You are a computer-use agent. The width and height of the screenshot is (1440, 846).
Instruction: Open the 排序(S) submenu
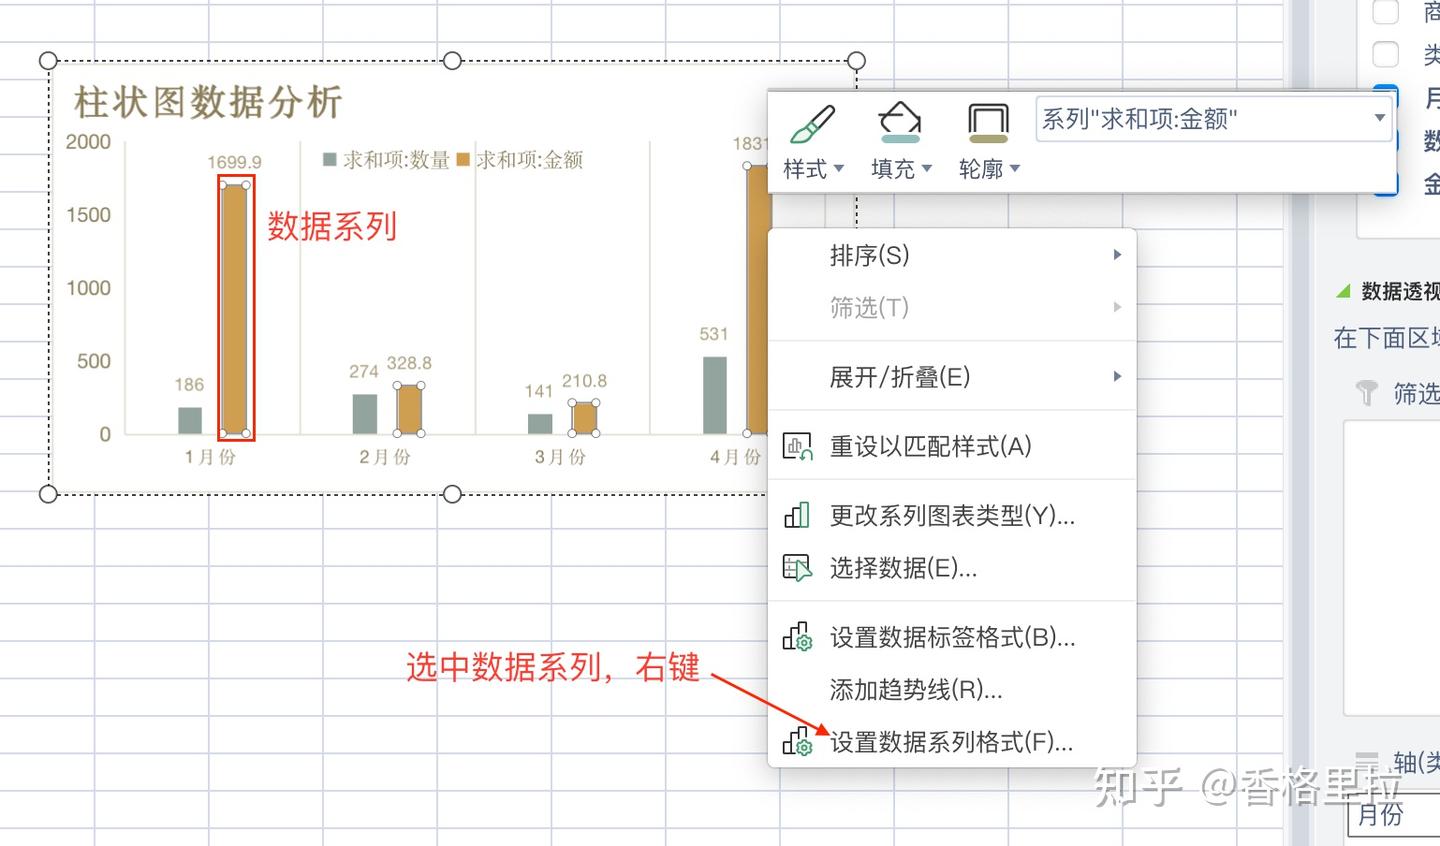(952, 255)
